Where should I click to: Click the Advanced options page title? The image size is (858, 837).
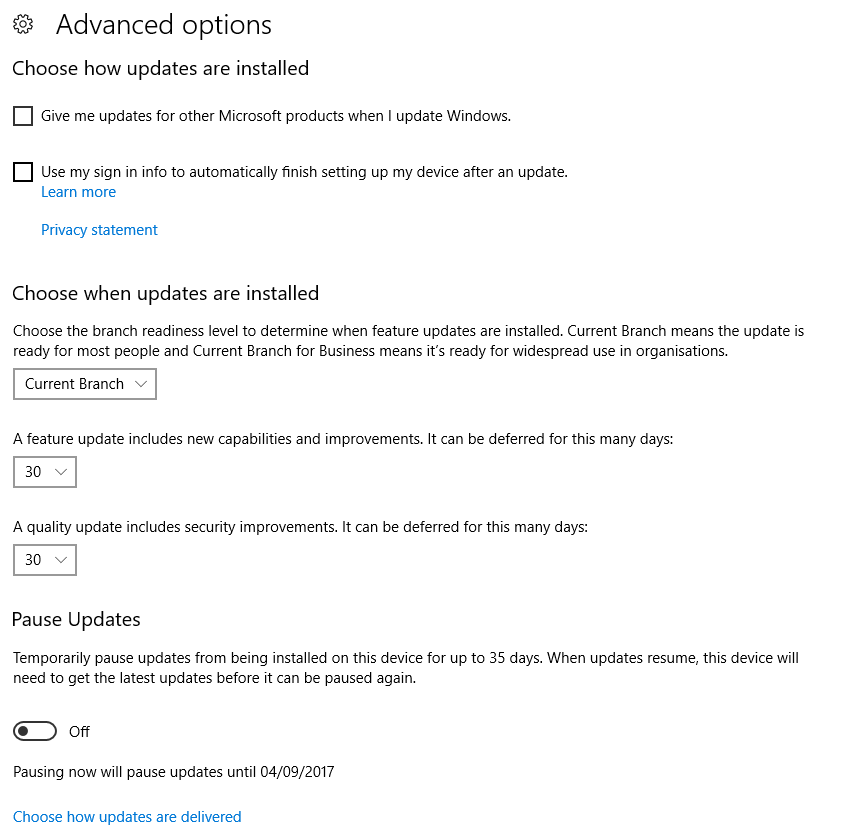click(x=164, y=25)
